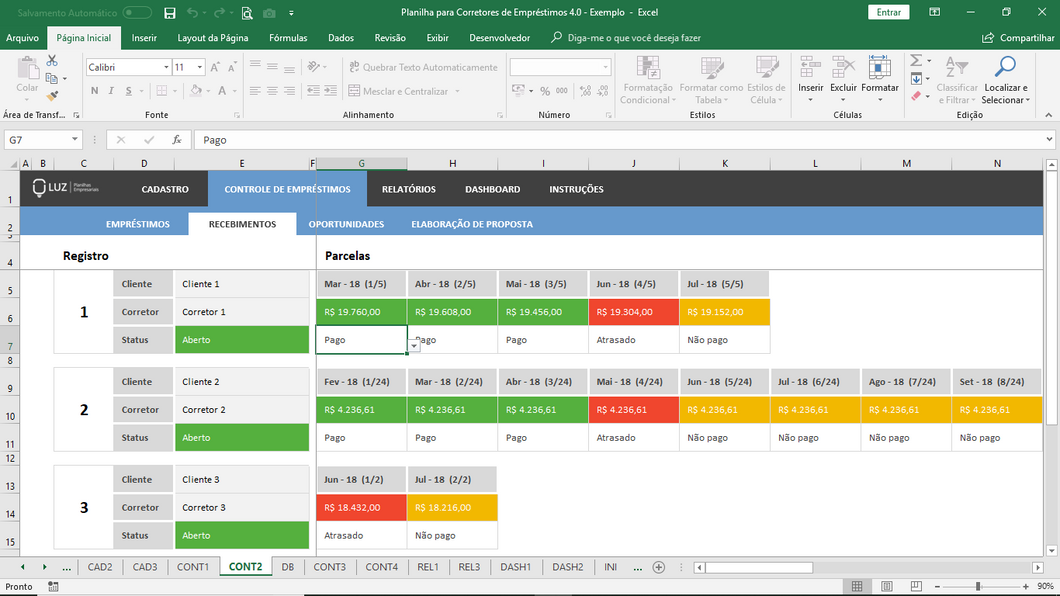Click the Entrar sign-in button

(888, 12)
